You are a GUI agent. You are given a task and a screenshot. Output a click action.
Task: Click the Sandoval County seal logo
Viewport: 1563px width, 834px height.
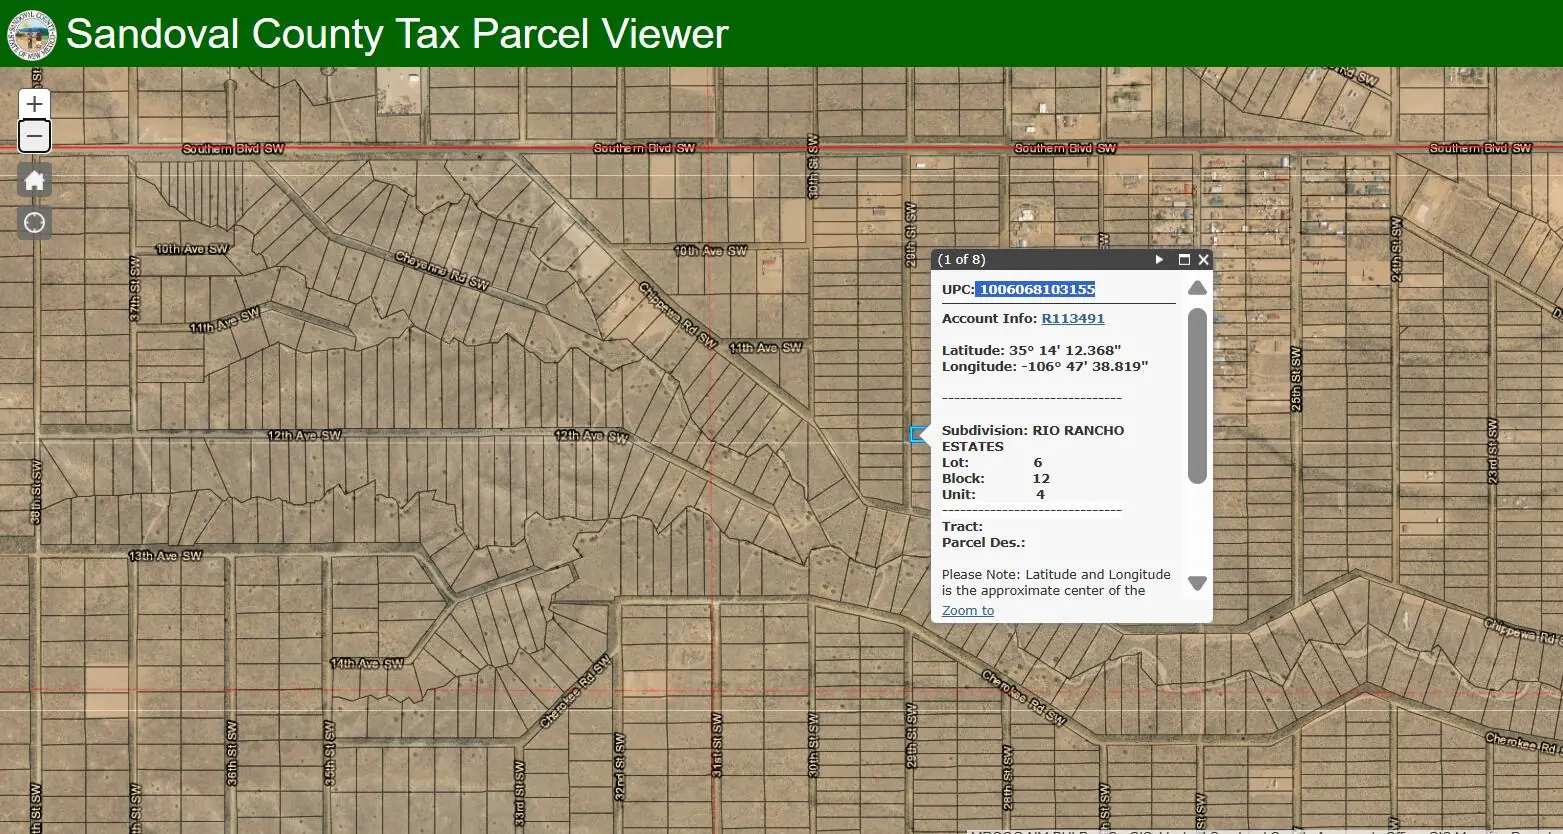pyautogui.click(x=31, y=34)
